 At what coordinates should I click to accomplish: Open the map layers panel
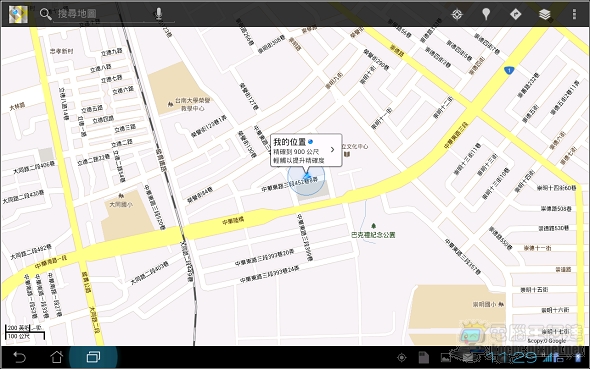pyautogui.click(x=544, y=14)
